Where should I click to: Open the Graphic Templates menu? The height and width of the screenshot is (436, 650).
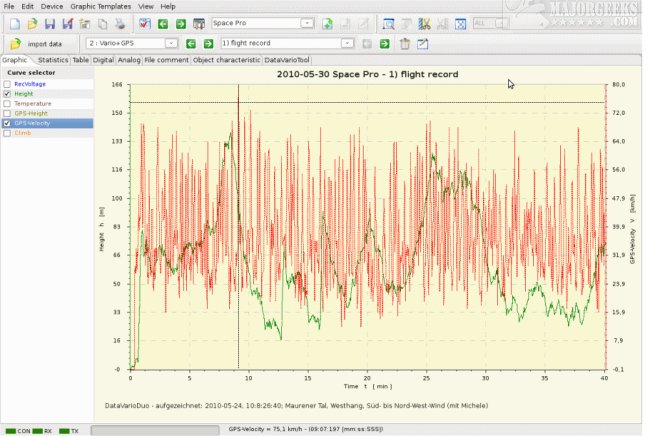101,6
